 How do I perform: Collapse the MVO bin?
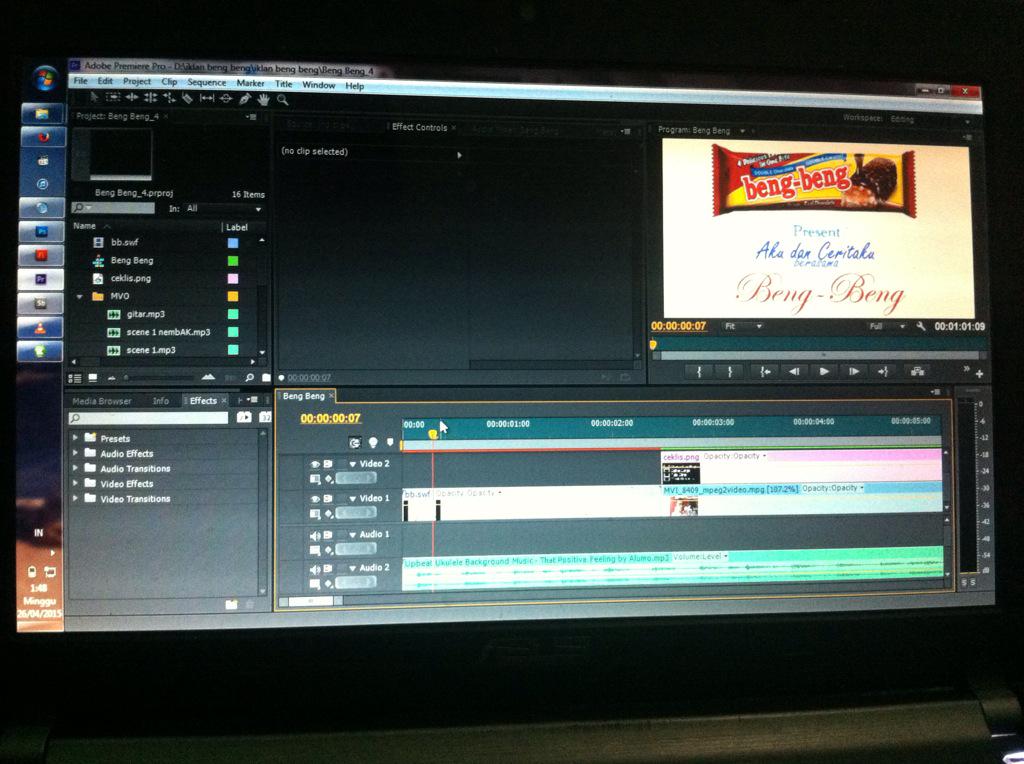click(x=80, y=296)
